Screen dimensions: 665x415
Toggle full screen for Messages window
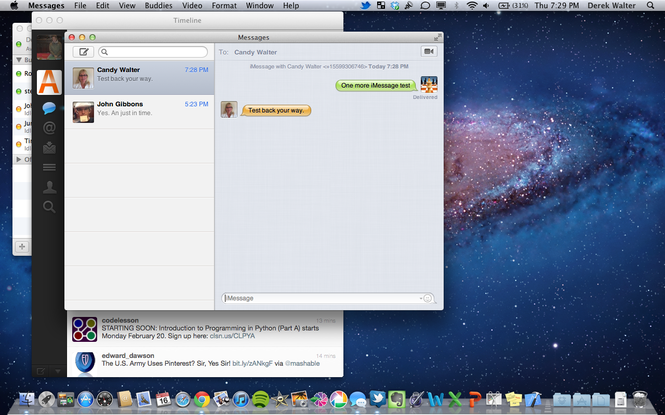(x=436, y=37)
